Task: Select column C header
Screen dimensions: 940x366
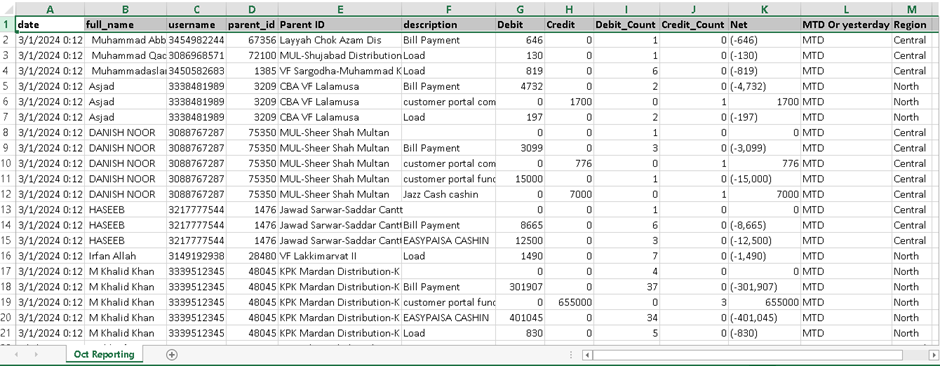Action: tap(196, 9)
